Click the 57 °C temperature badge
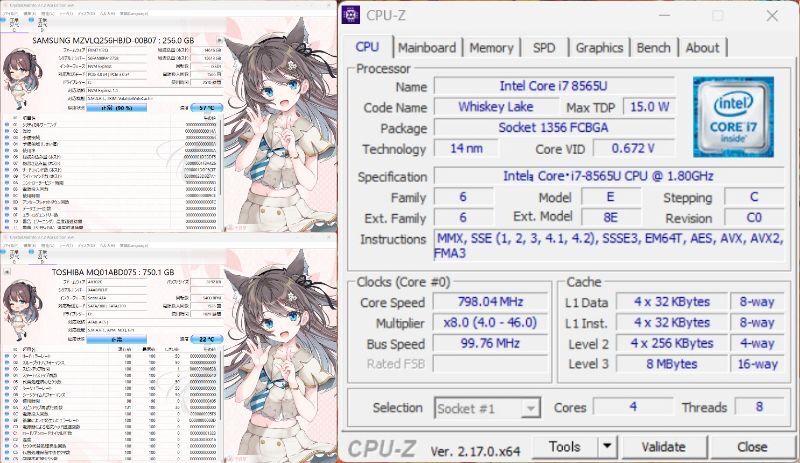Viewport: 800px width, 463px height. tap(207, 108)
